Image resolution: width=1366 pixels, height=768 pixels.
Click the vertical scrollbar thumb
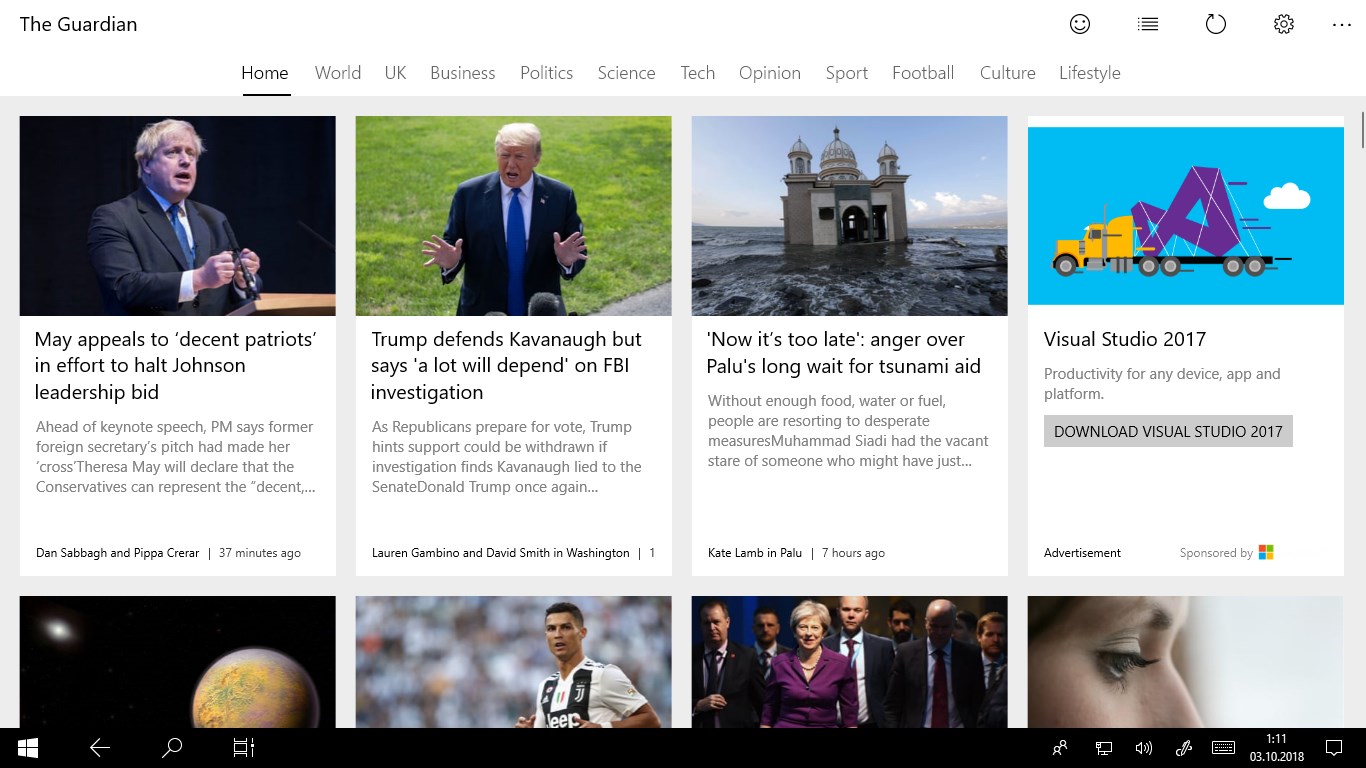[1361, 131]
